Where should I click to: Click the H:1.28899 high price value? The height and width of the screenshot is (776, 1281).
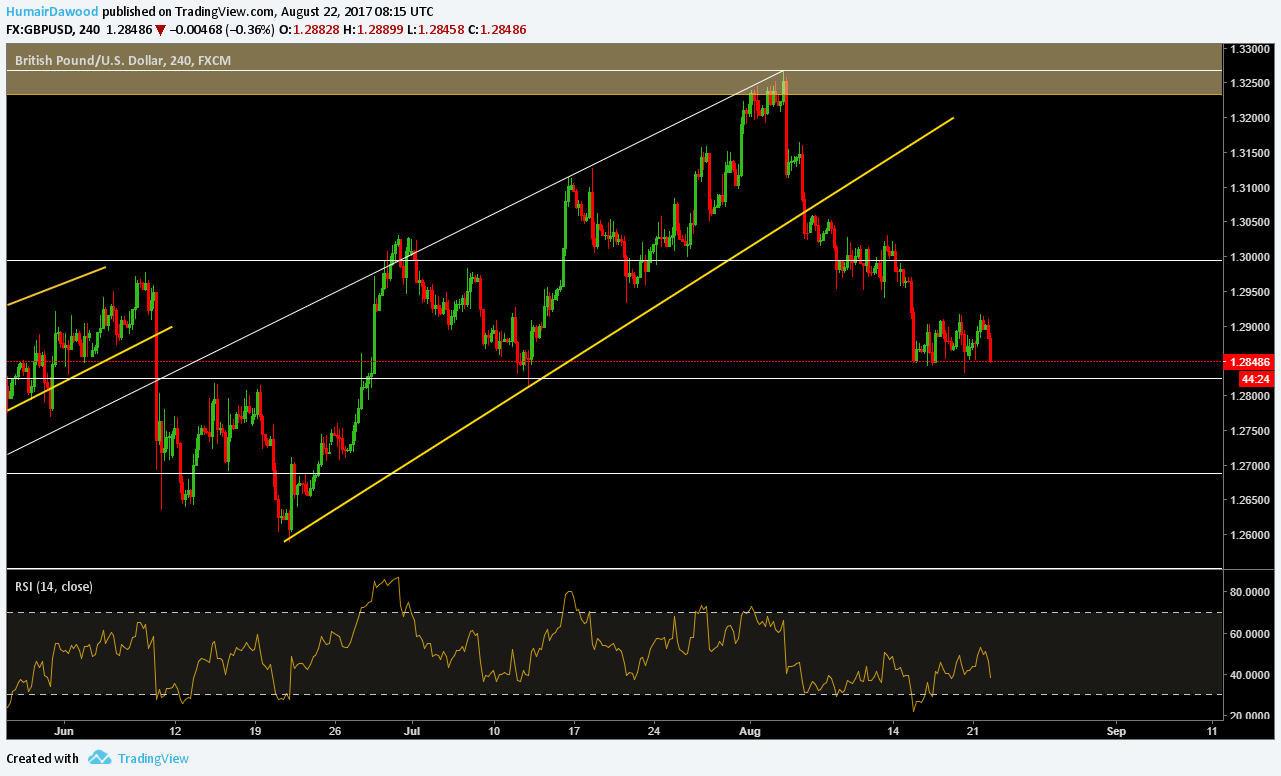tap(372, 30)
